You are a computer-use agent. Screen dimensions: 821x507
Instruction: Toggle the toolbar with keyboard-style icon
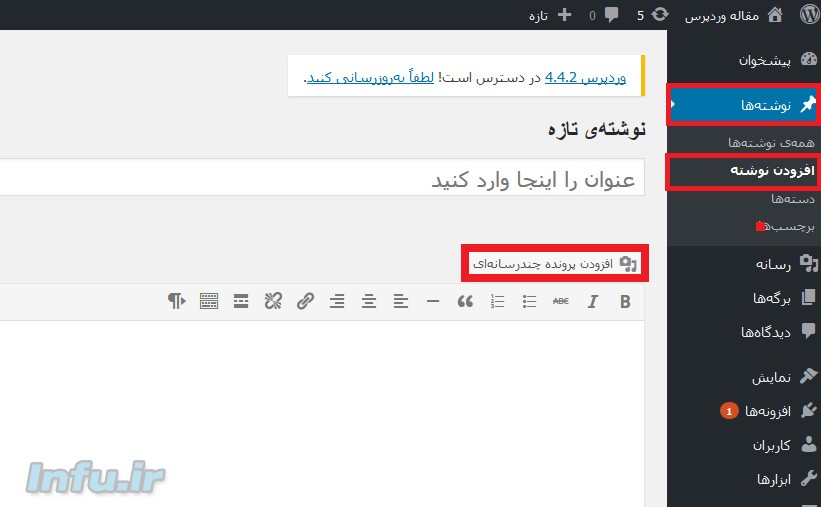pos(209,301)
